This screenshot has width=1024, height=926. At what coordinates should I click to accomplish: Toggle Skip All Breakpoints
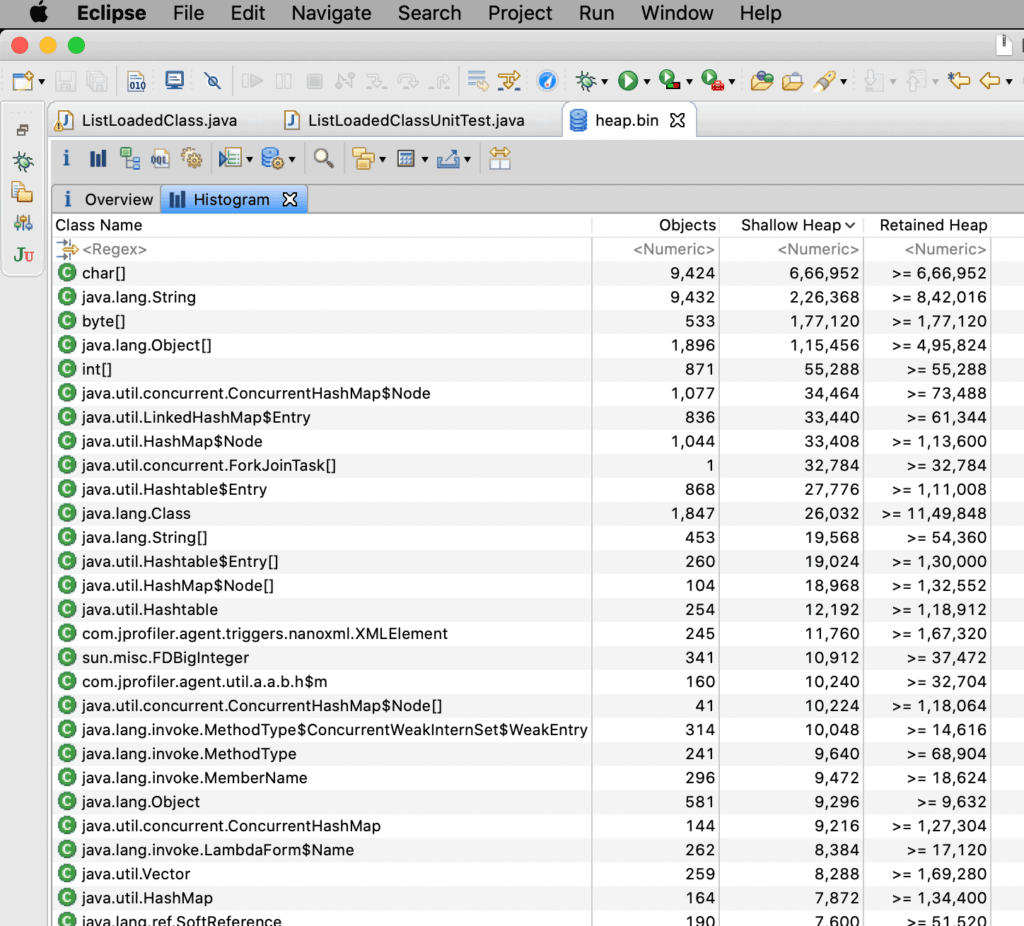tap(212, 81)
